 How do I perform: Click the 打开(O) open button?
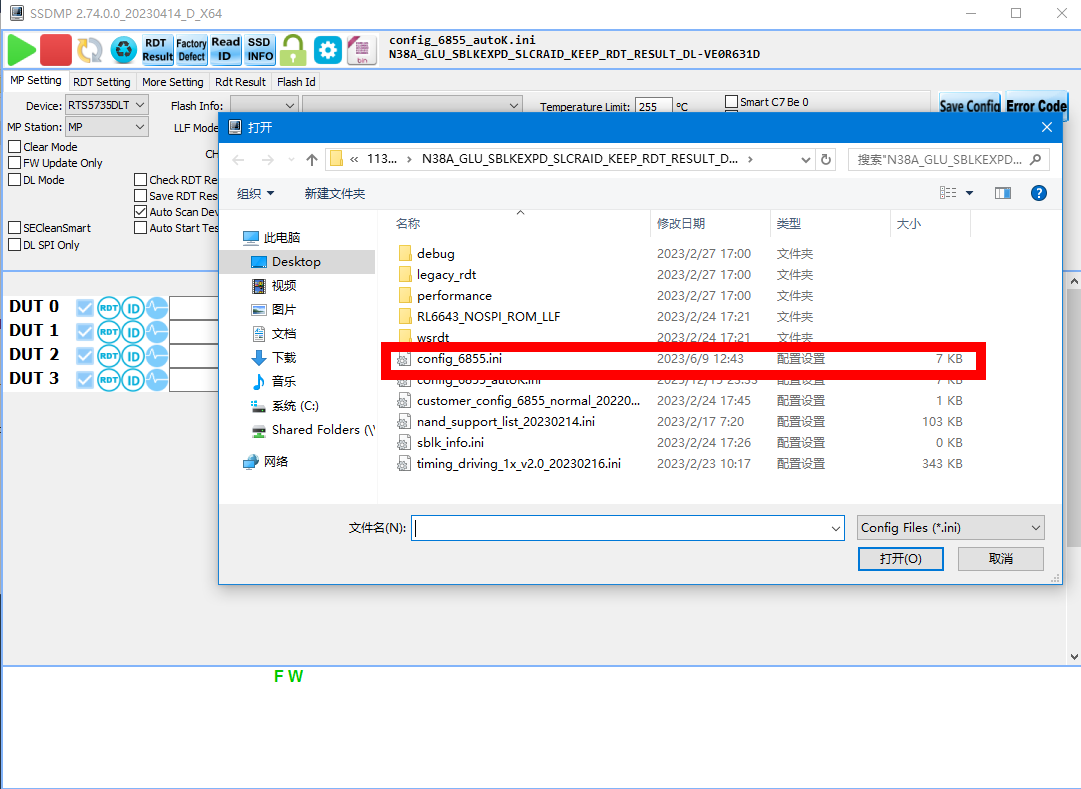pyautogui.click(x=900, y=559)
